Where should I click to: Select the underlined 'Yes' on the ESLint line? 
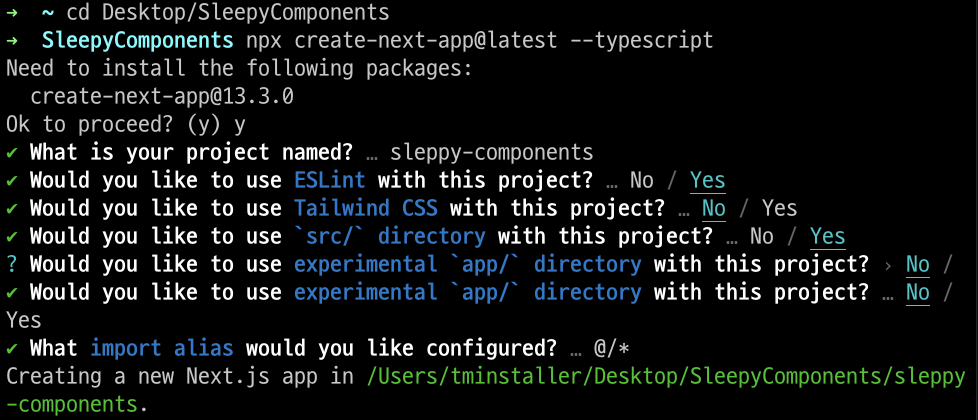click(707, 180)
